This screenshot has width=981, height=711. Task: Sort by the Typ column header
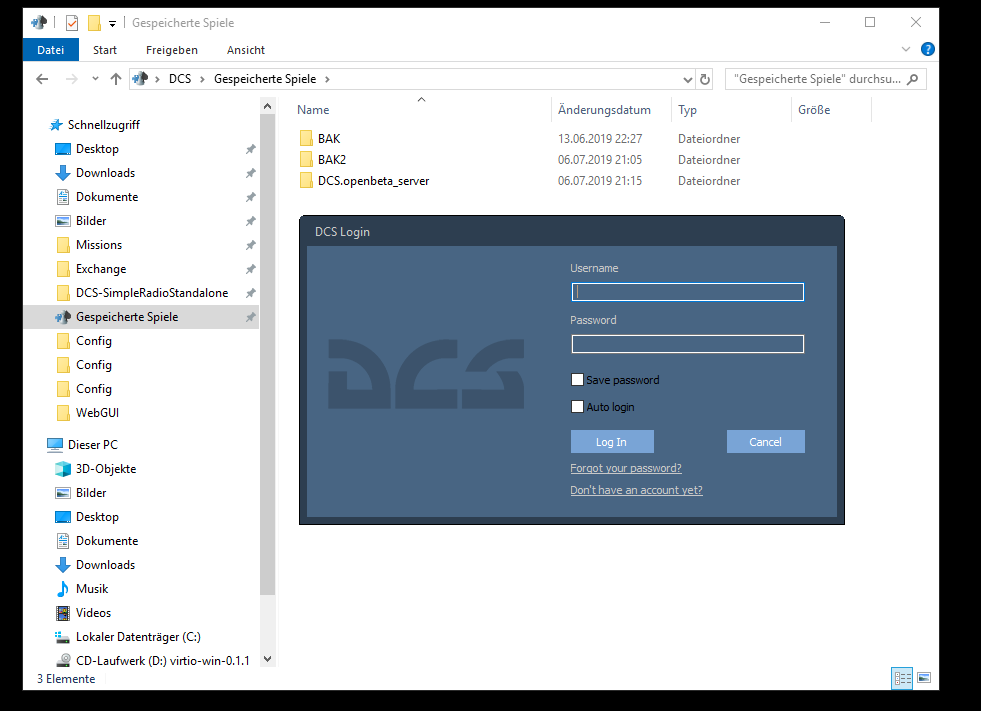pos(687,110)
